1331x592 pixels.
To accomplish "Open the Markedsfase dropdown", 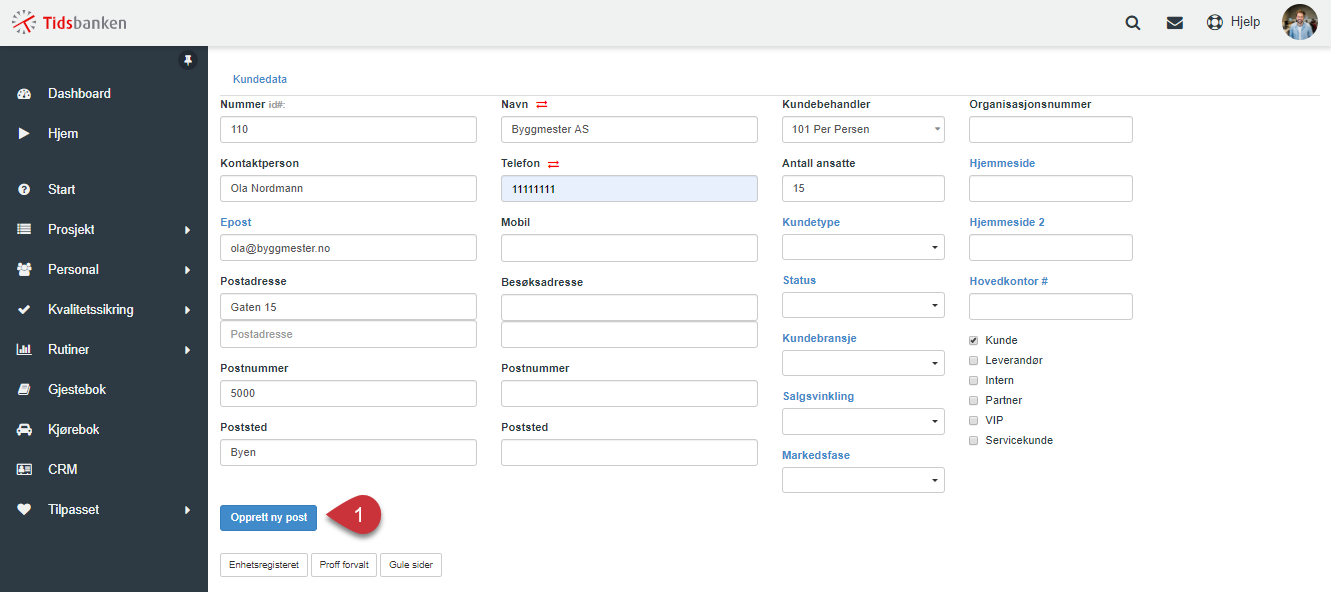I will (863, 481).
